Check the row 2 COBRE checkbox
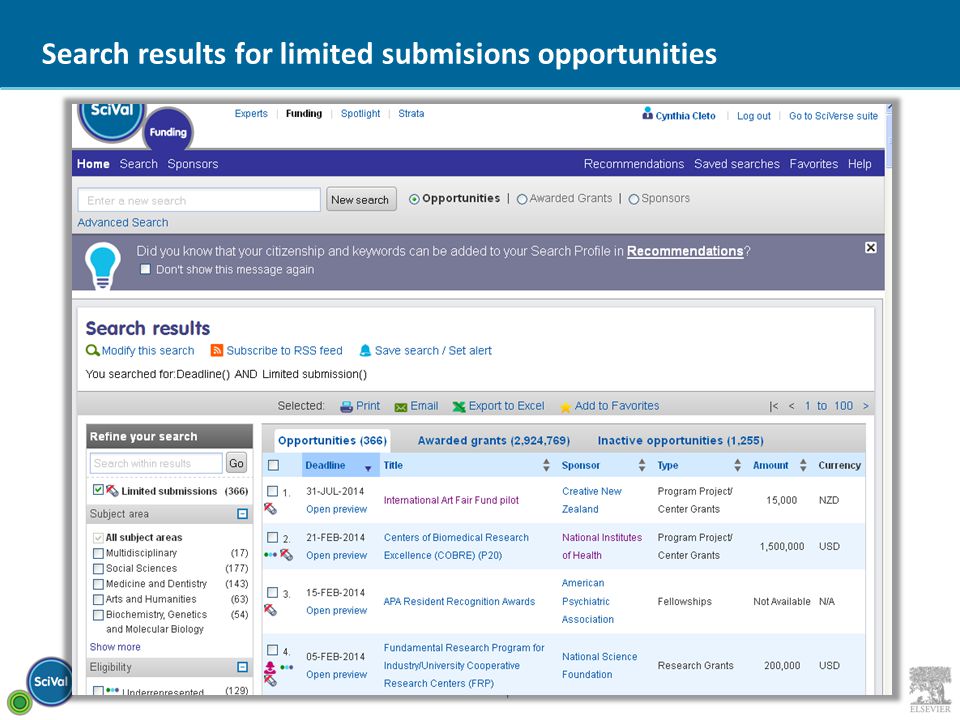This screenshot has width=960, height=720. pyautogui.click(x=272, y=537)
